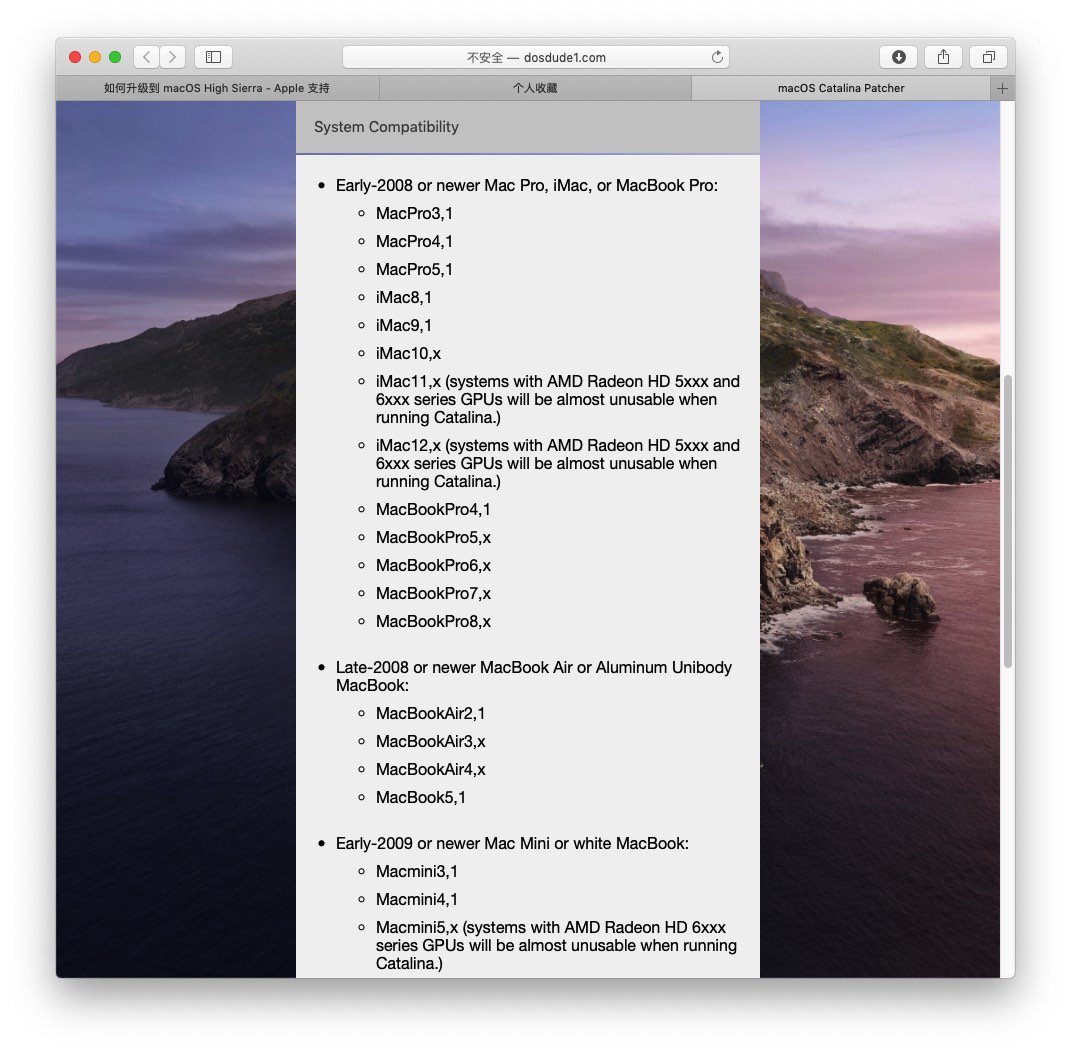Go back to the previous page

tap(147, 57)
